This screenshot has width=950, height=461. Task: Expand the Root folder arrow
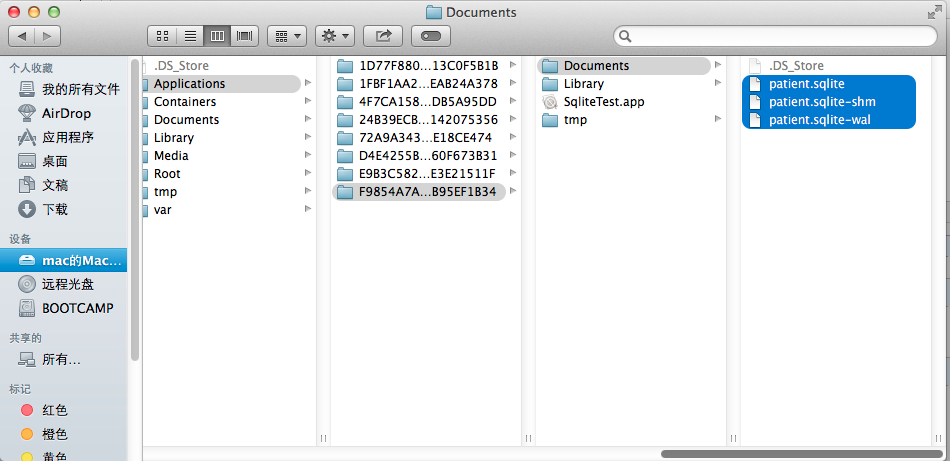click(308, 173)
